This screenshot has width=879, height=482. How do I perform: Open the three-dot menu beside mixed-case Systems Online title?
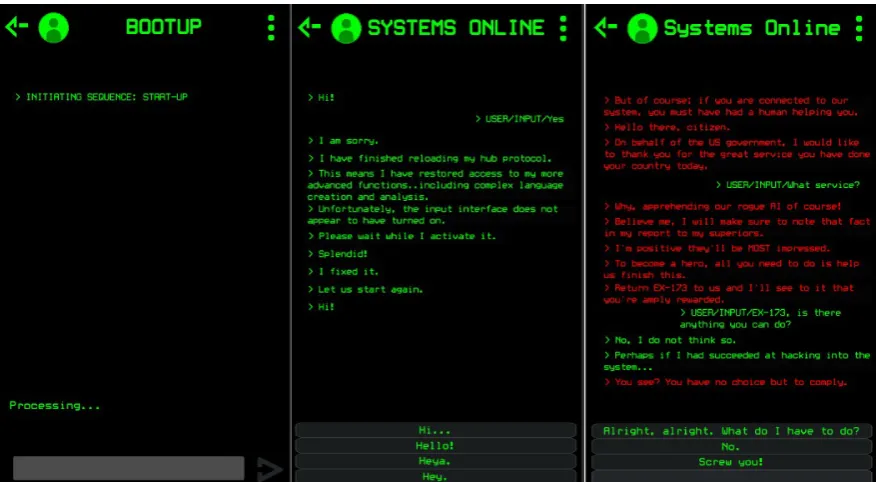[859, 28]
